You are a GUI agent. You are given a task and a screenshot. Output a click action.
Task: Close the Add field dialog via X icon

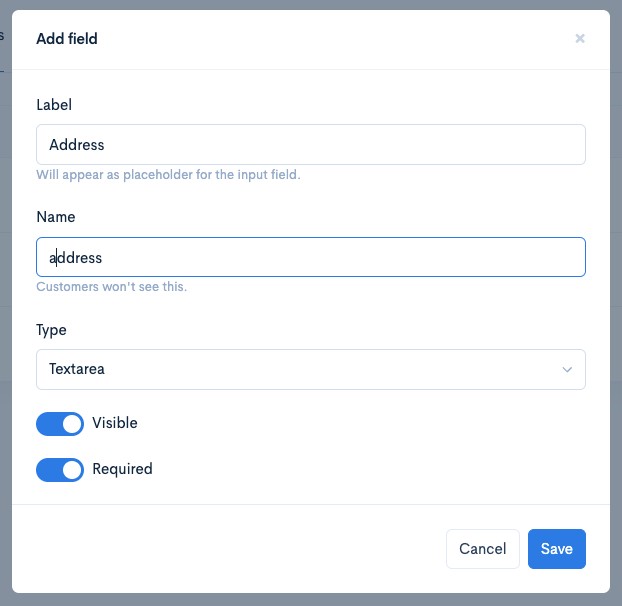[580, 38]
